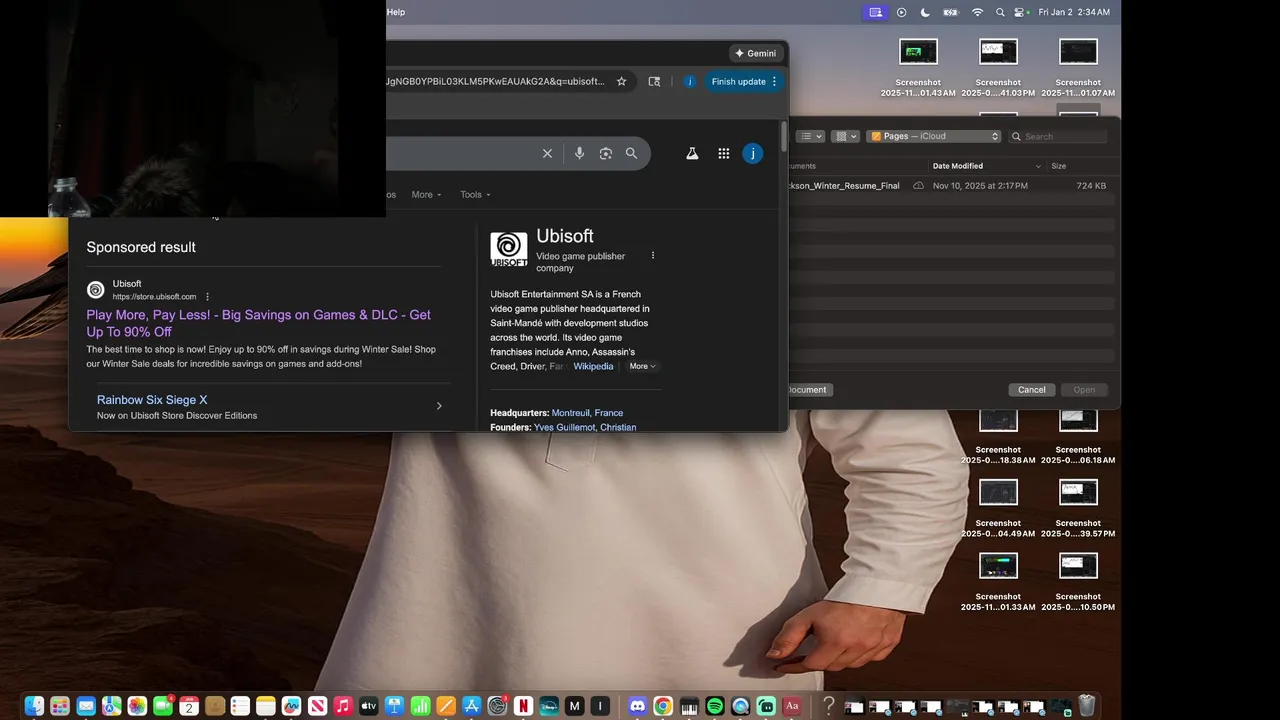Screen dimensions: 1280x720
Task: Open Montreuil, France headquarters link
Action: (x=587, y=413)
